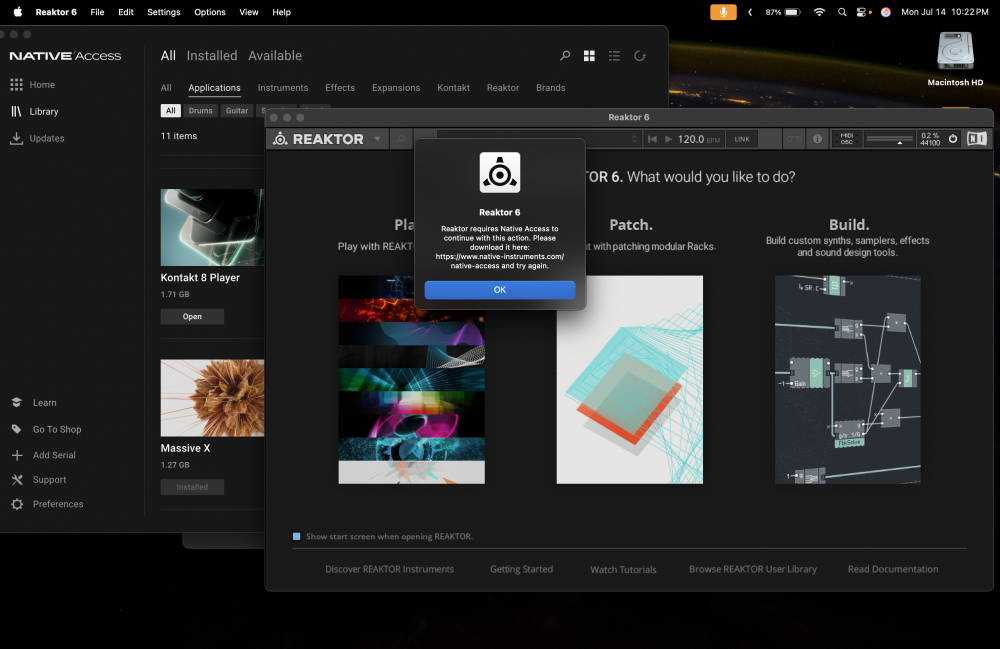This screenshot has width=1000, height=649.
Task: Click the Native Access refresh icon
Action: (x=640, y=56)
